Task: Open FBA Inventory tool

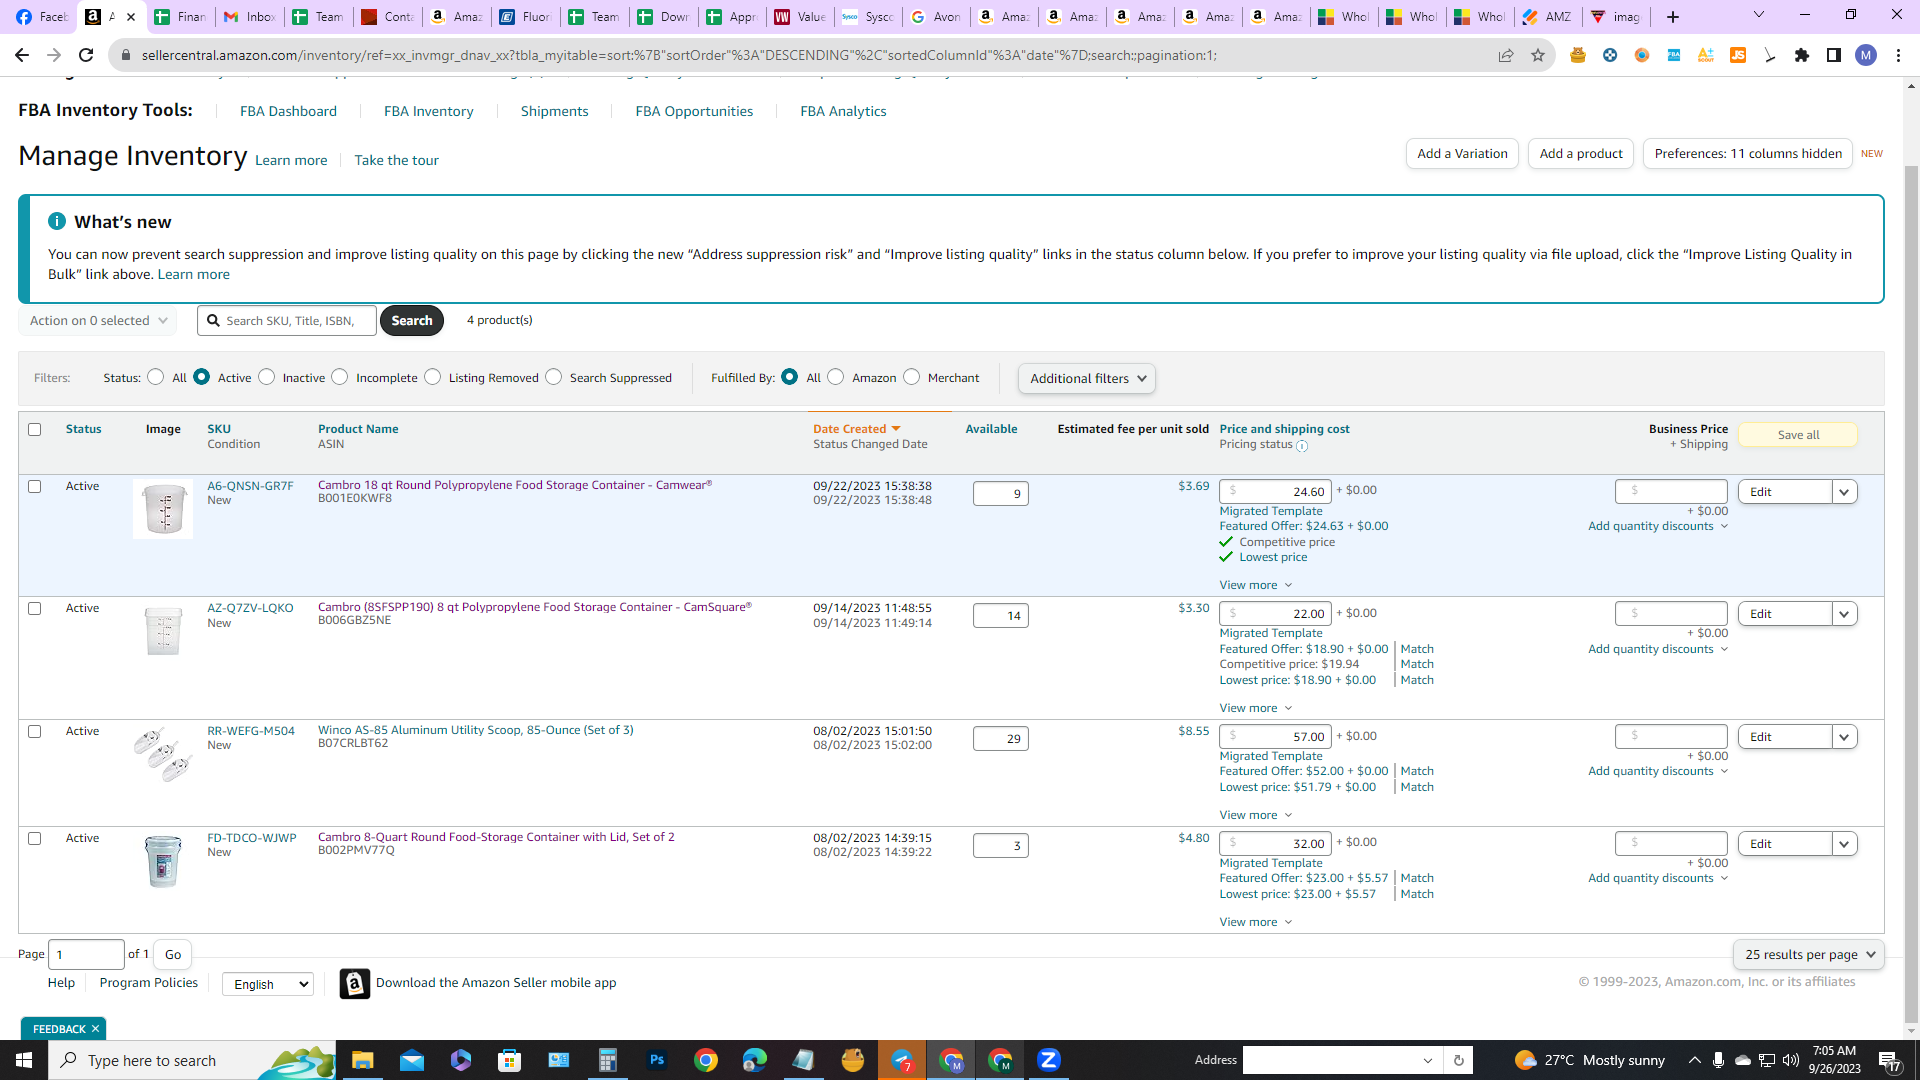Action: [429, 111]
